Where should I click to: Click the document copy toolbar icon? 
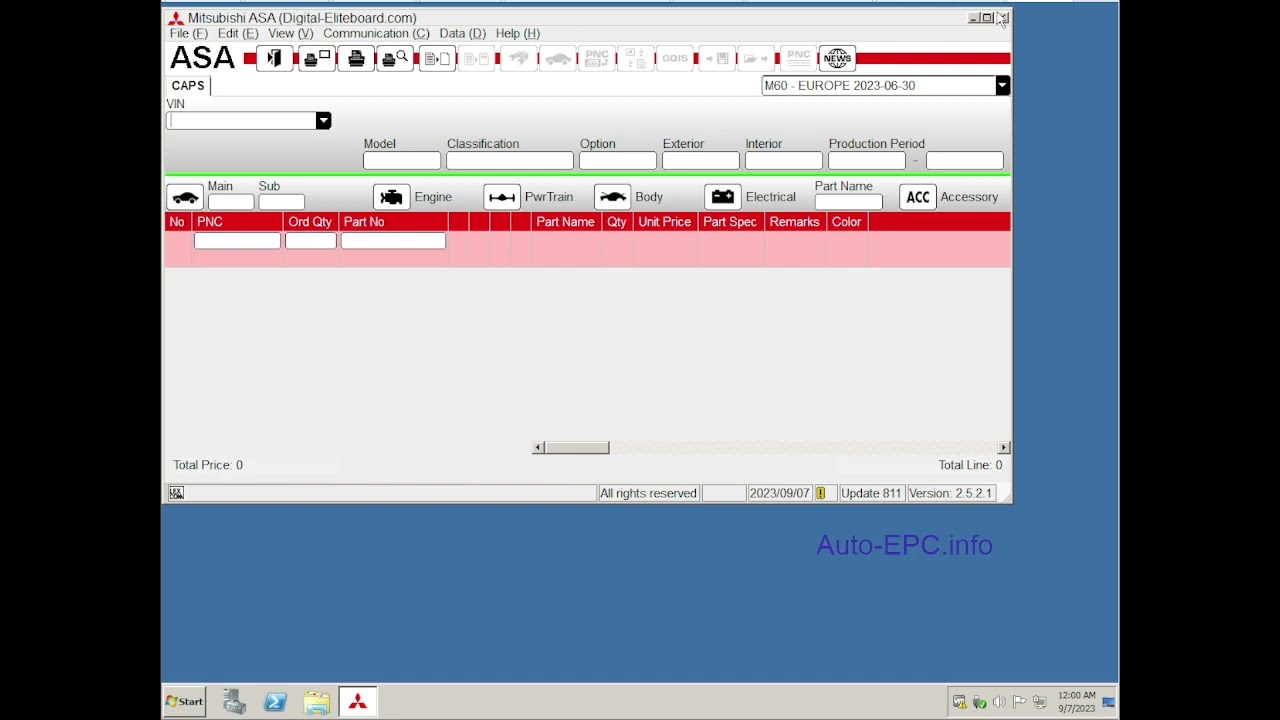pyautogui.click(x=437, y=58)
